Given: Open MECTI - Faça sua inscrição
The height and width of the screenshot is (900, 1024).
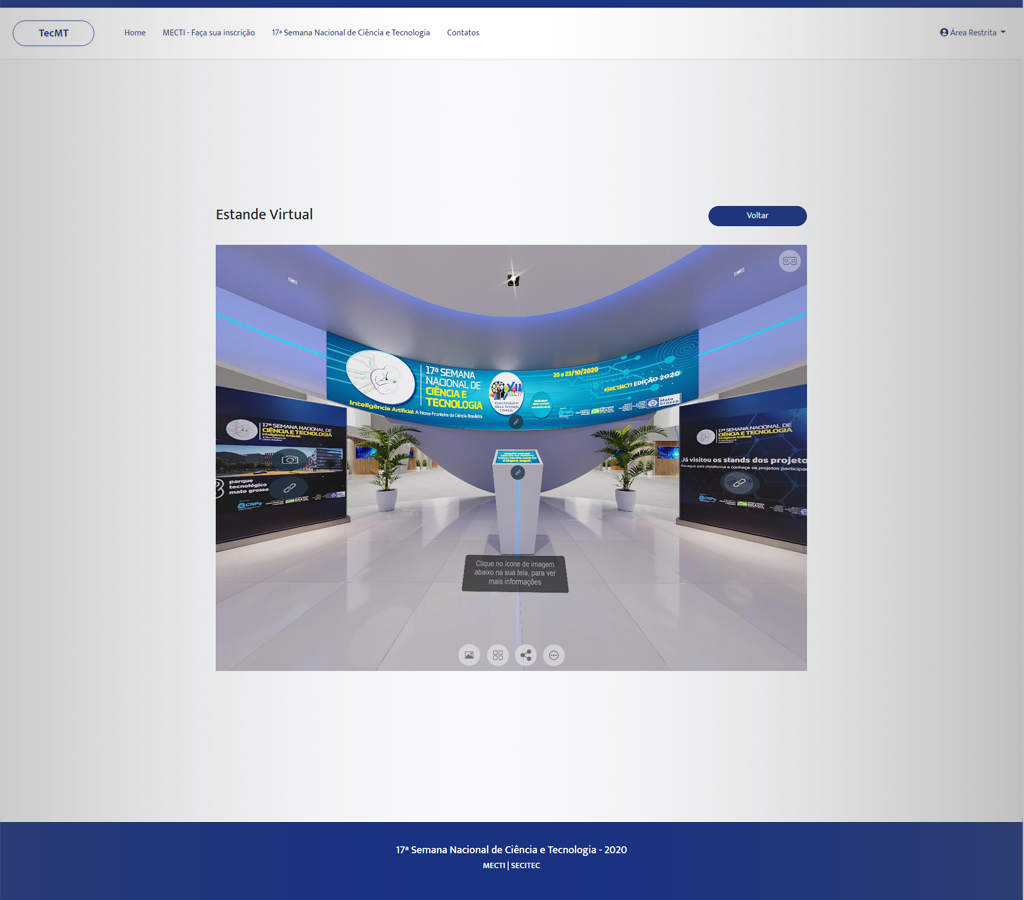Looking at the screenshot, I should (209, 33).
